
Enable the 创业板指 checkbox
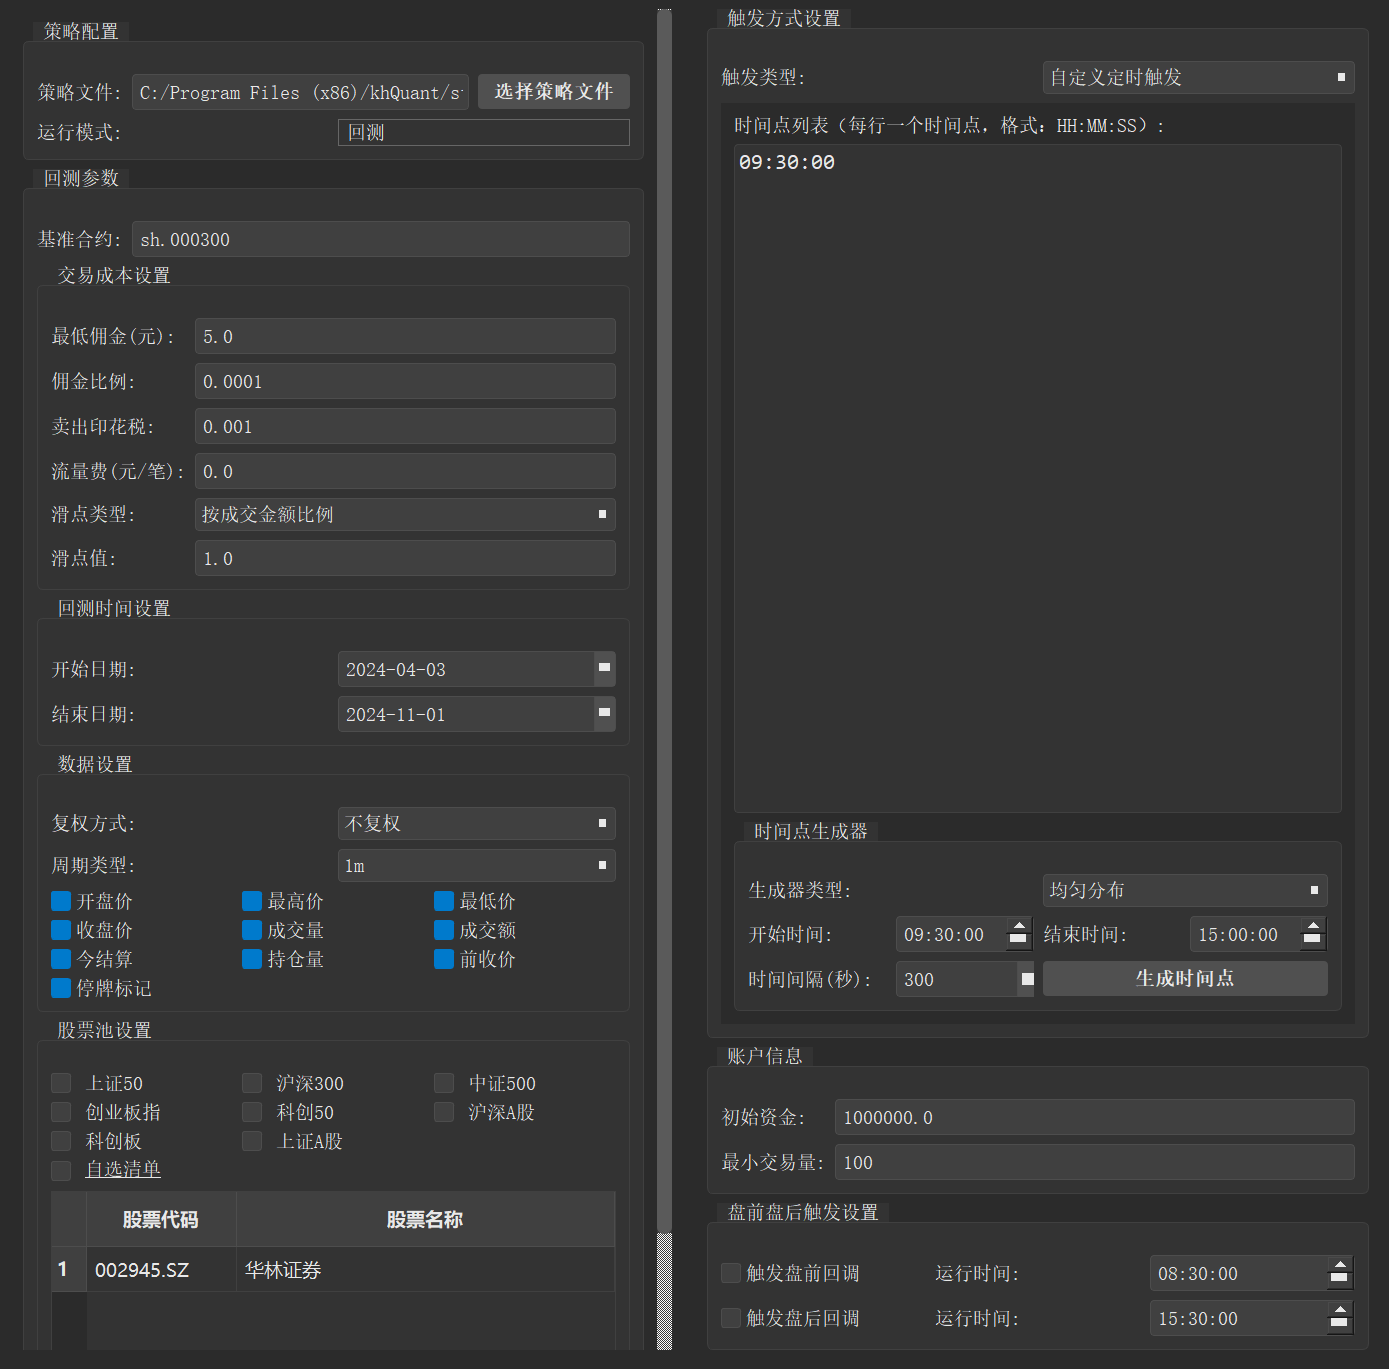[x=61, y=1113]
